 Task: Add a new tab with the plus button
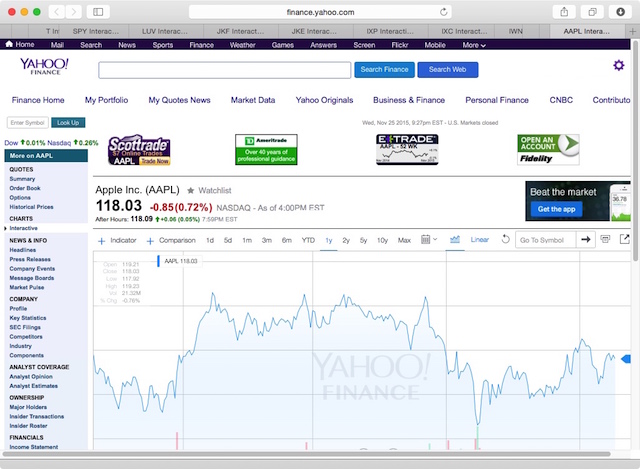coord(632,31)
